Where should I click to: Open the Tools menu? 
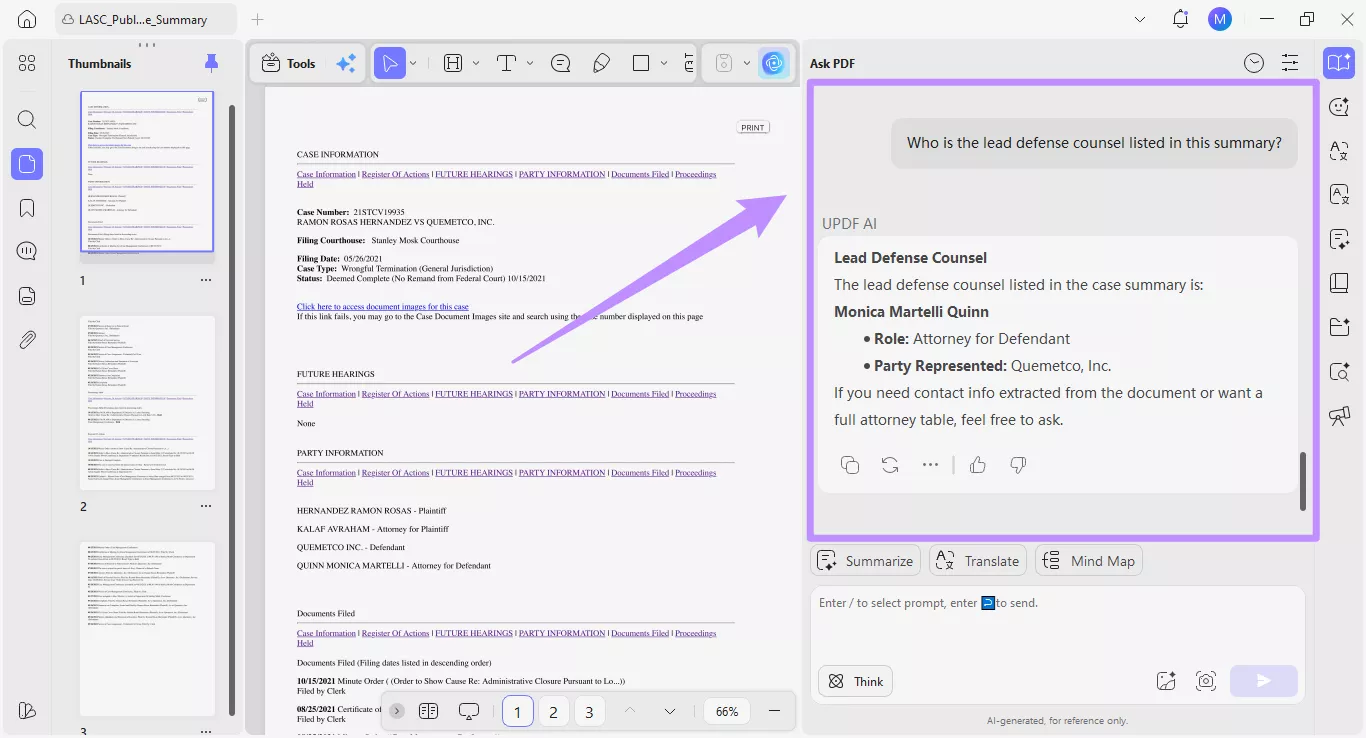coord(288,63)
